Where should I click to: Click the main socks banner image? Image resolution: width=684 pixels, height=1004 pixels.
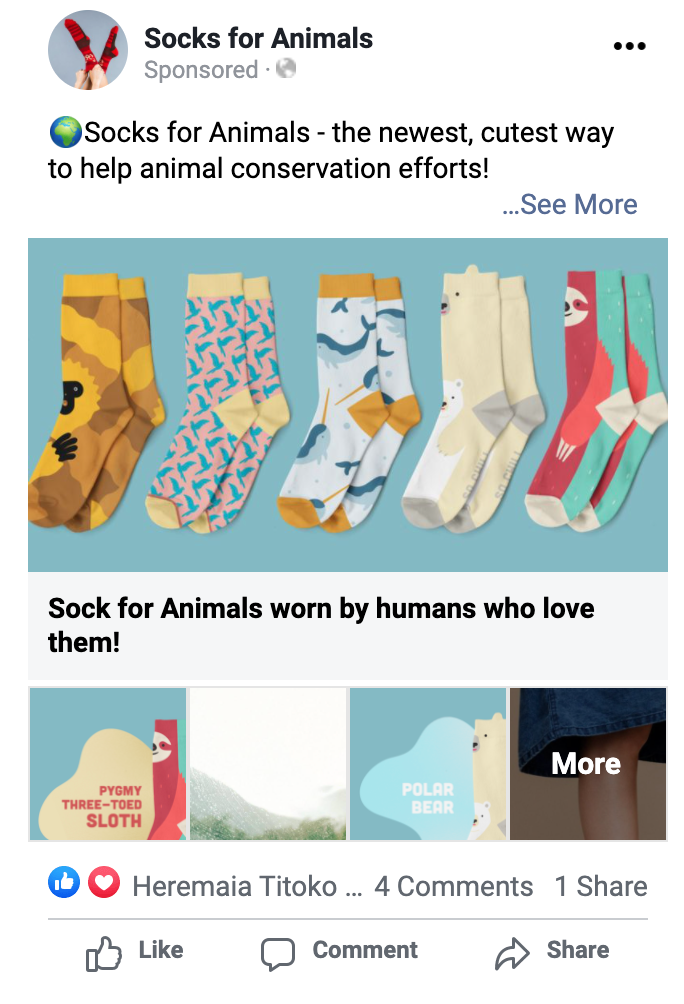coord(347,404)
